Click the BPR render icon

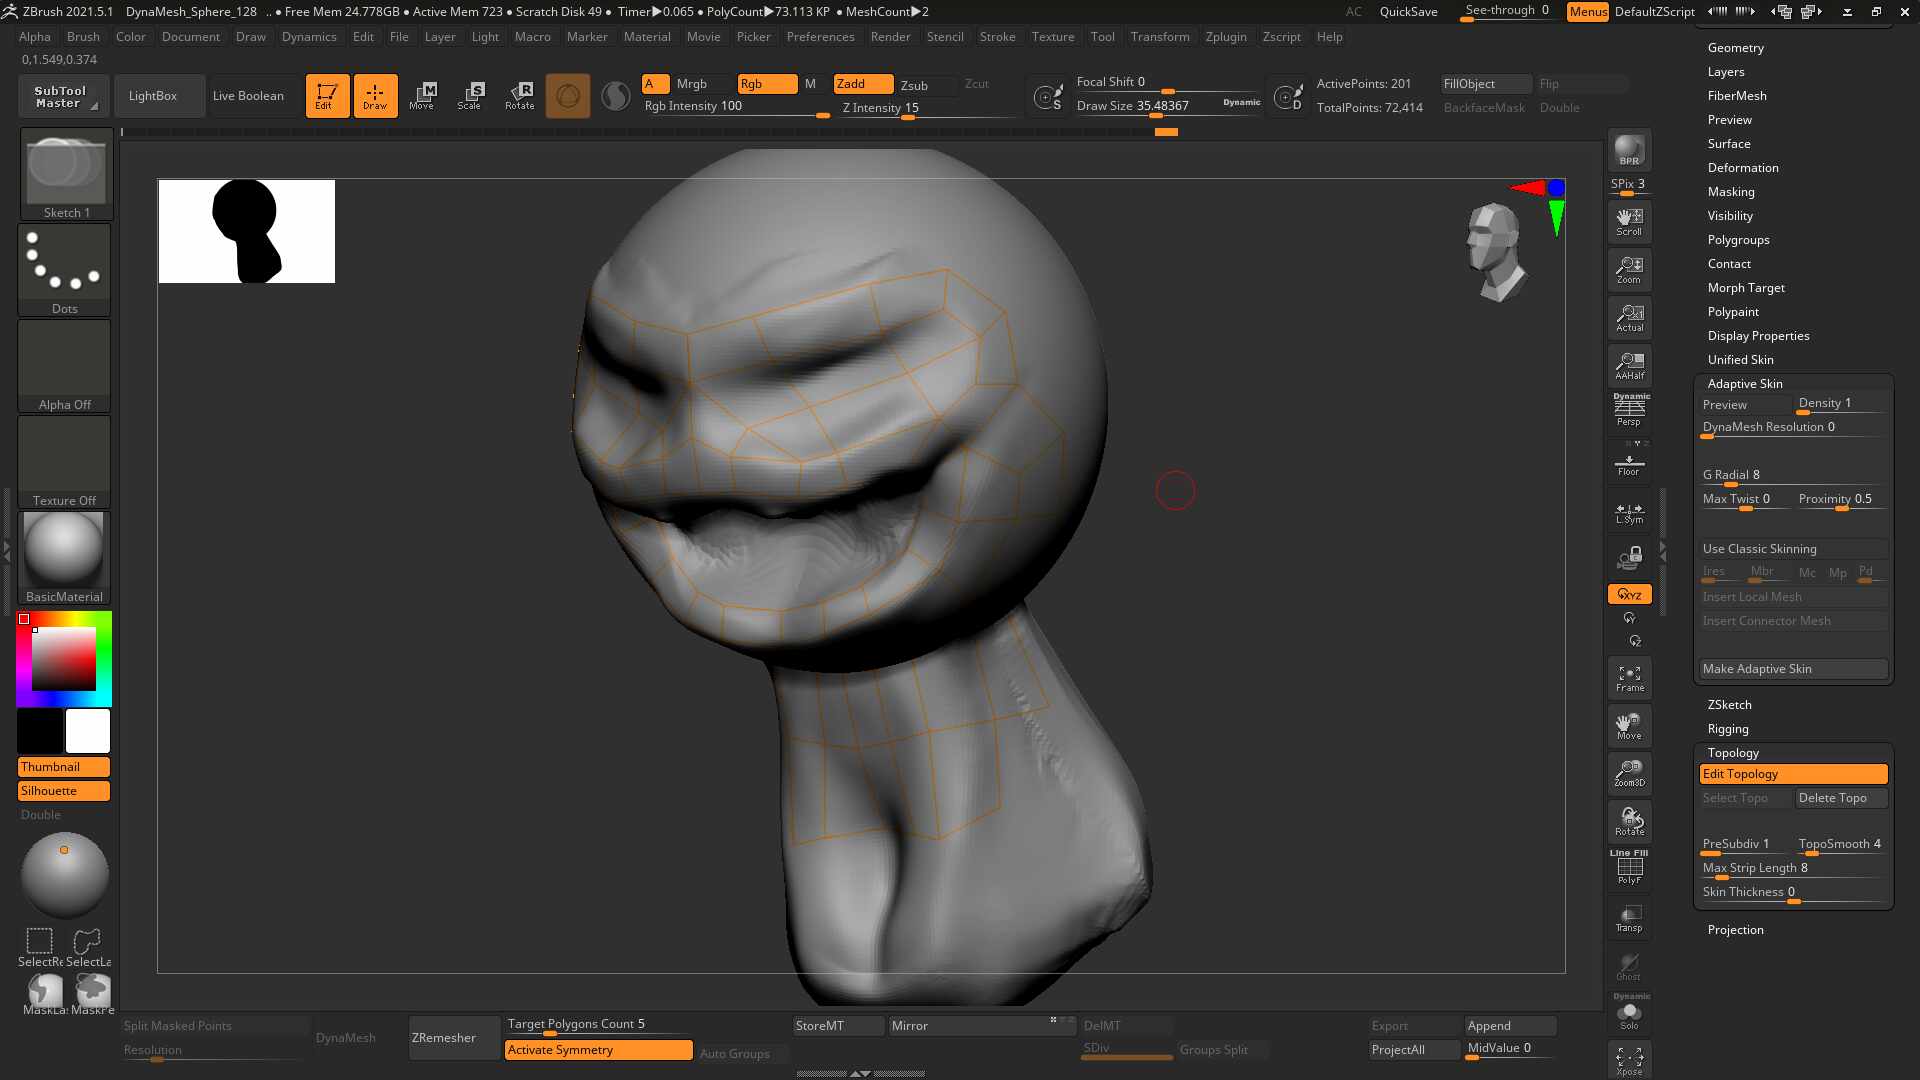[1629, 150]
